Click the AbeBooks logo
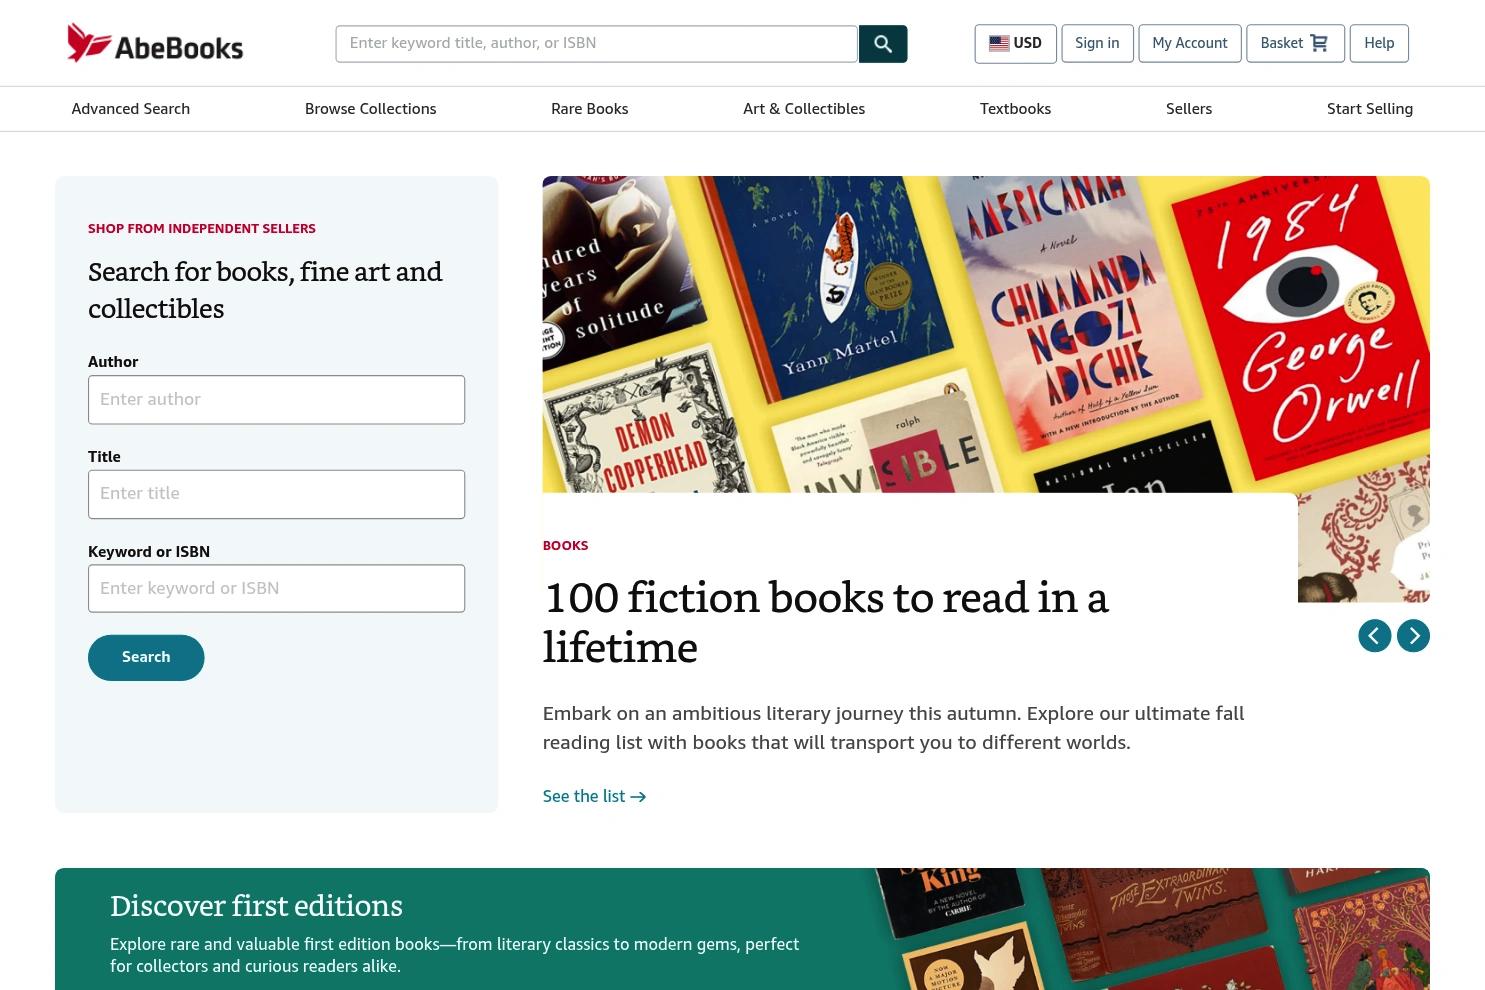The image size is (1485, 990). (155, 43)
